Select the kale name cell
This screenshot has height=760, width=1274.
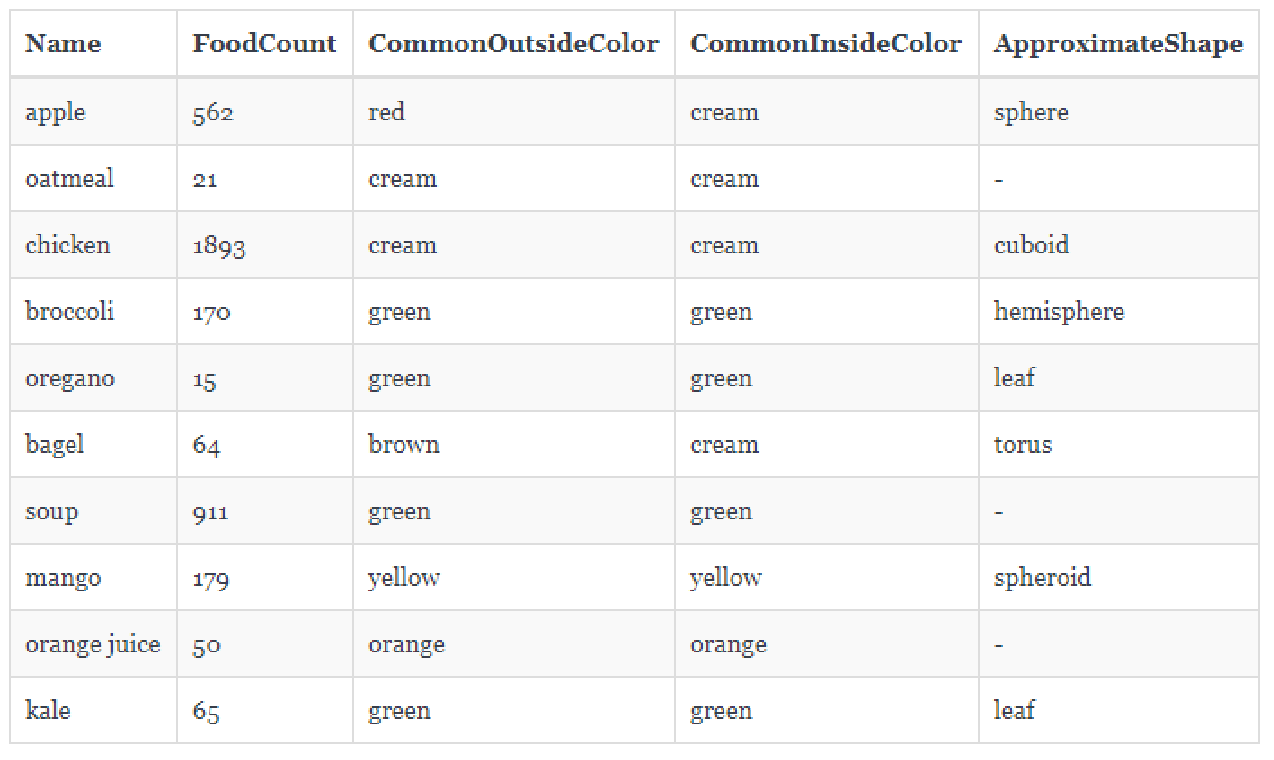48,711
